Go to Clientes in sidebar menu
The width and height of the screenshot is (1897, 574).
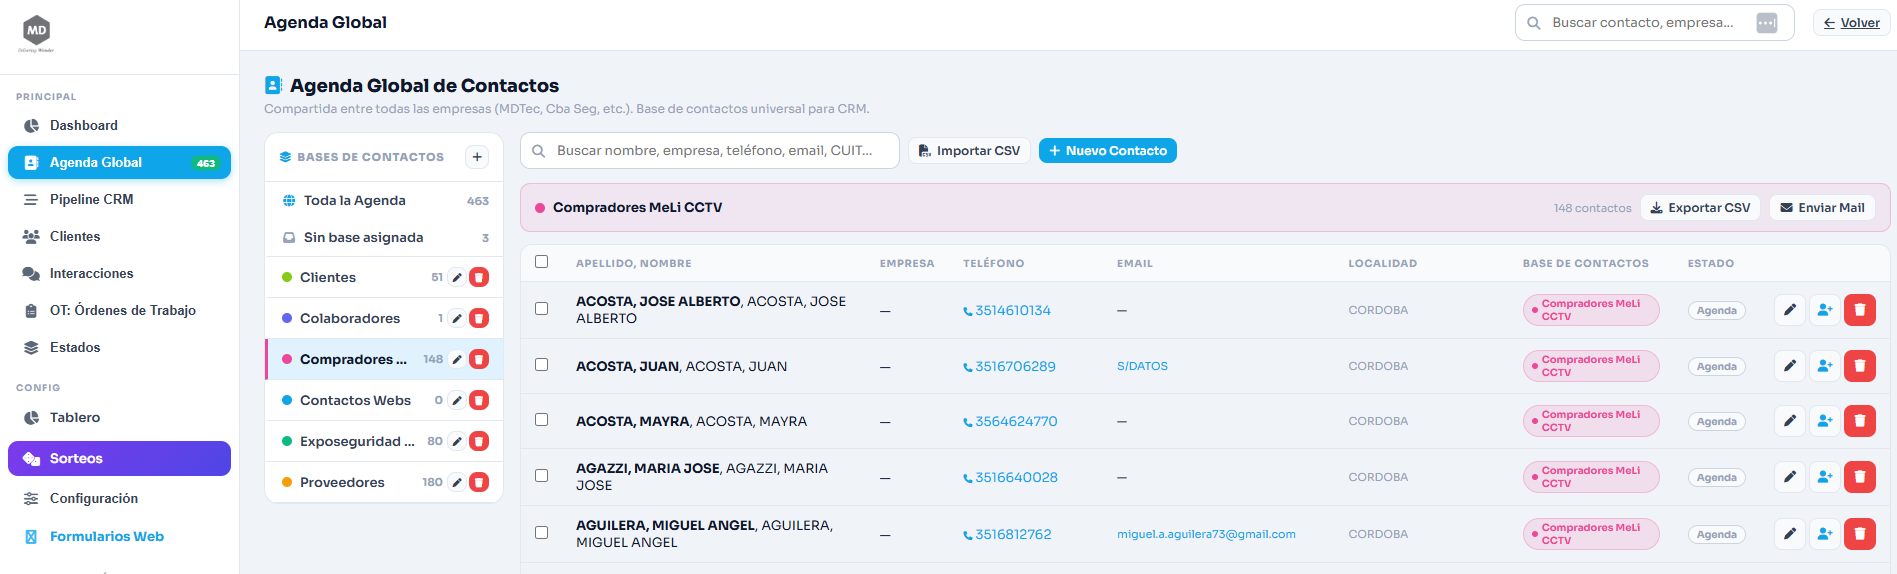click(x=119, y=236)
